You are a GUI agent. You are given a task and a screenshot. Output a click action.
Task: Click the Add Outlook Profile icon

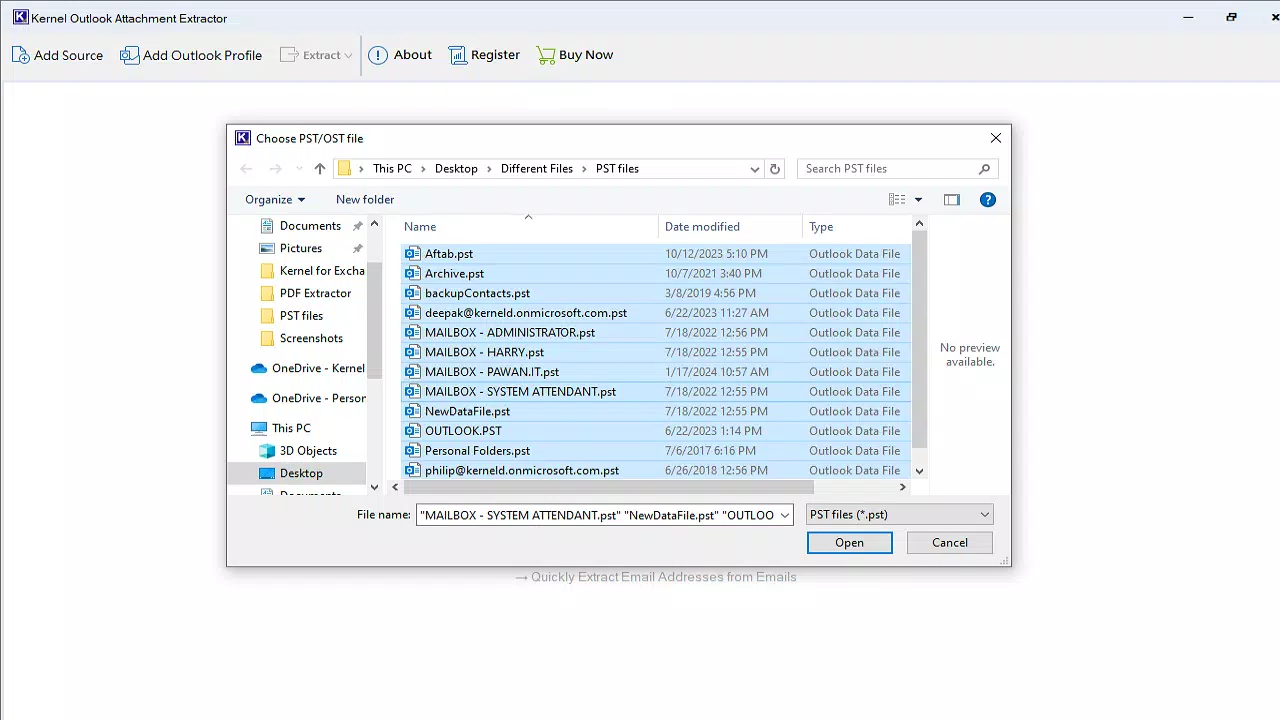click(130, 55)
